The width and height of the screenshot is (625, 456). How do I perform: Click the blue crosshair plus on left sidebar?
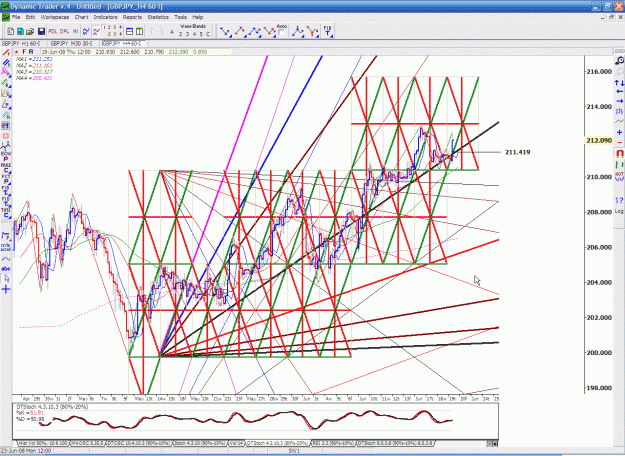pos(6,289)
